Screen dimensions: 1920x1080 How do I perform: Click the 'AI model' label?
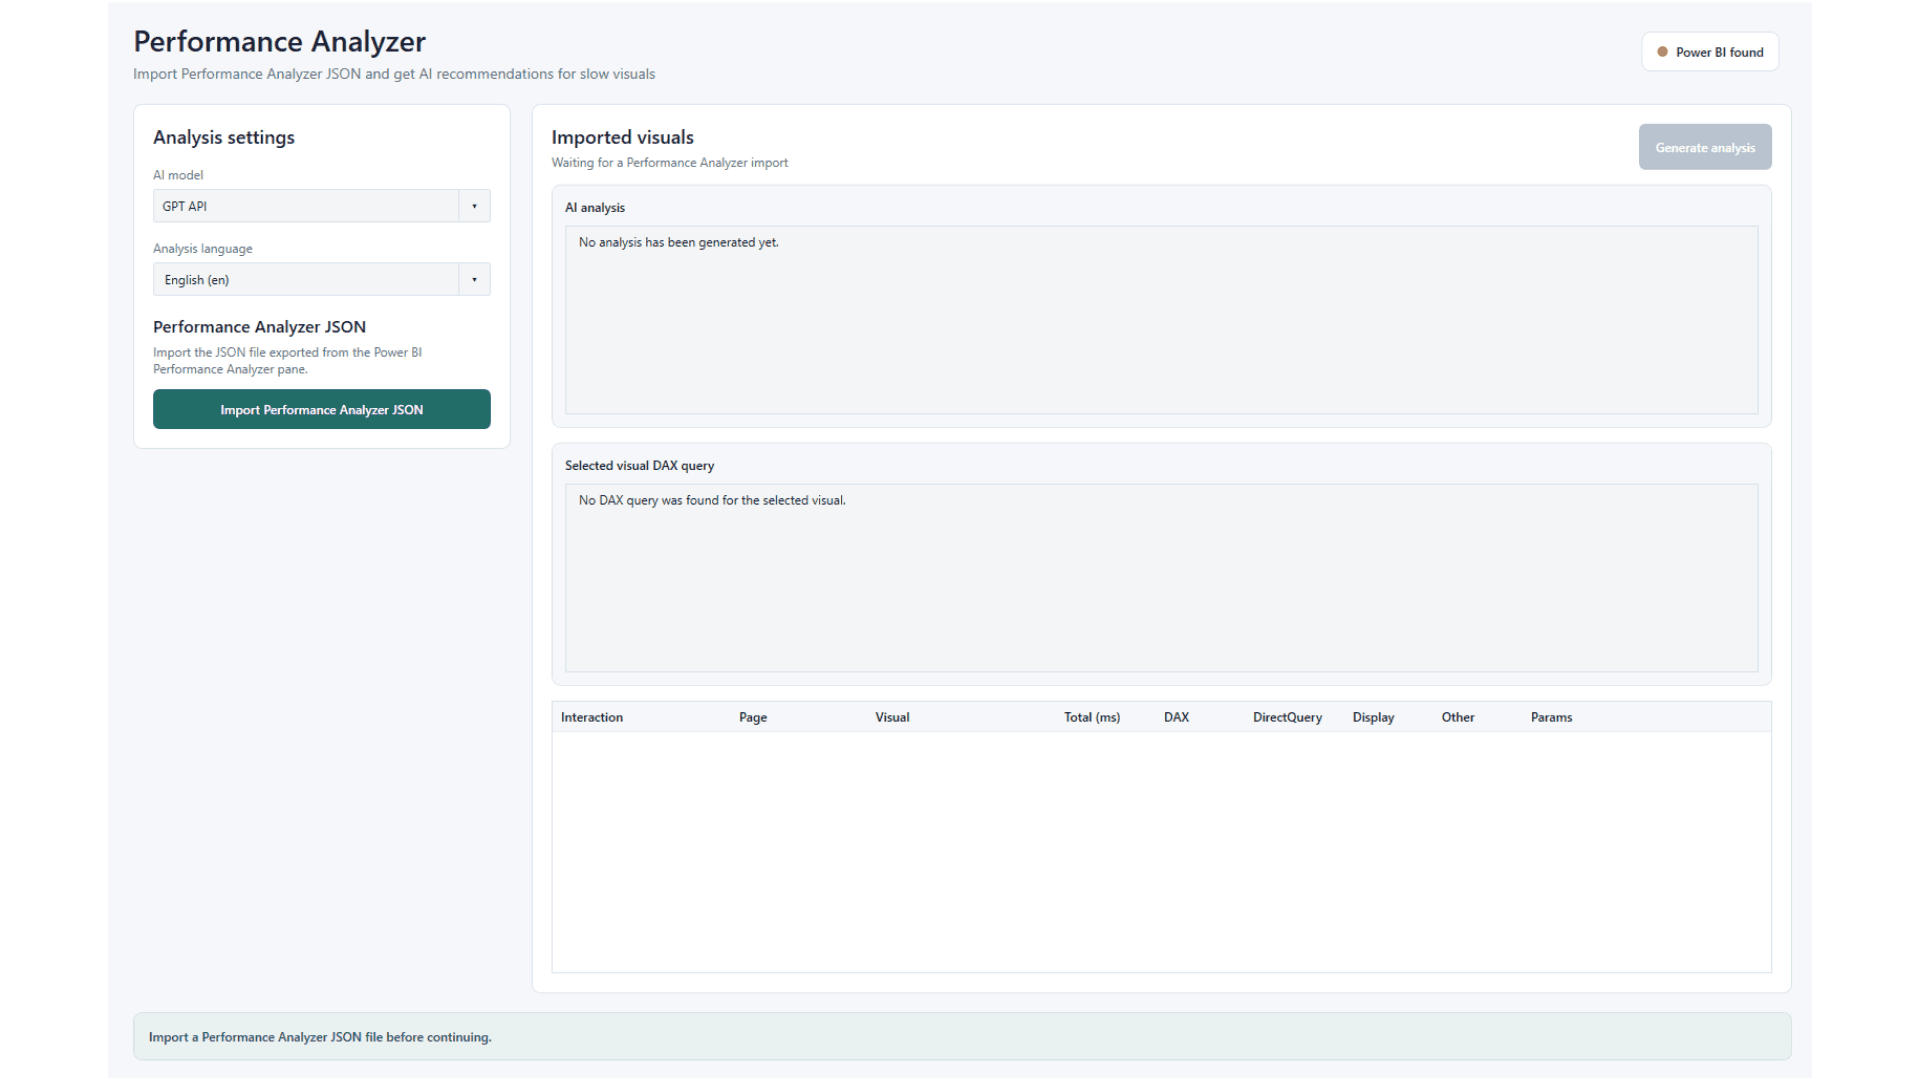(178, 175)
